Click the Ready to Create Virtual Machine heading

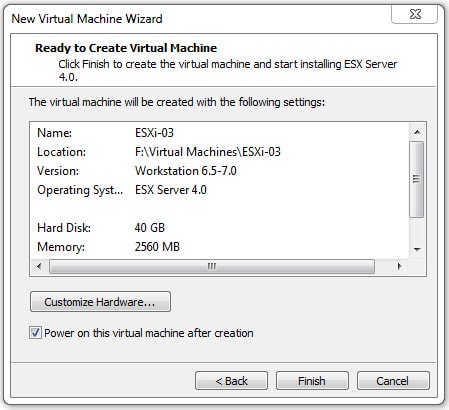tap(126, 48)
